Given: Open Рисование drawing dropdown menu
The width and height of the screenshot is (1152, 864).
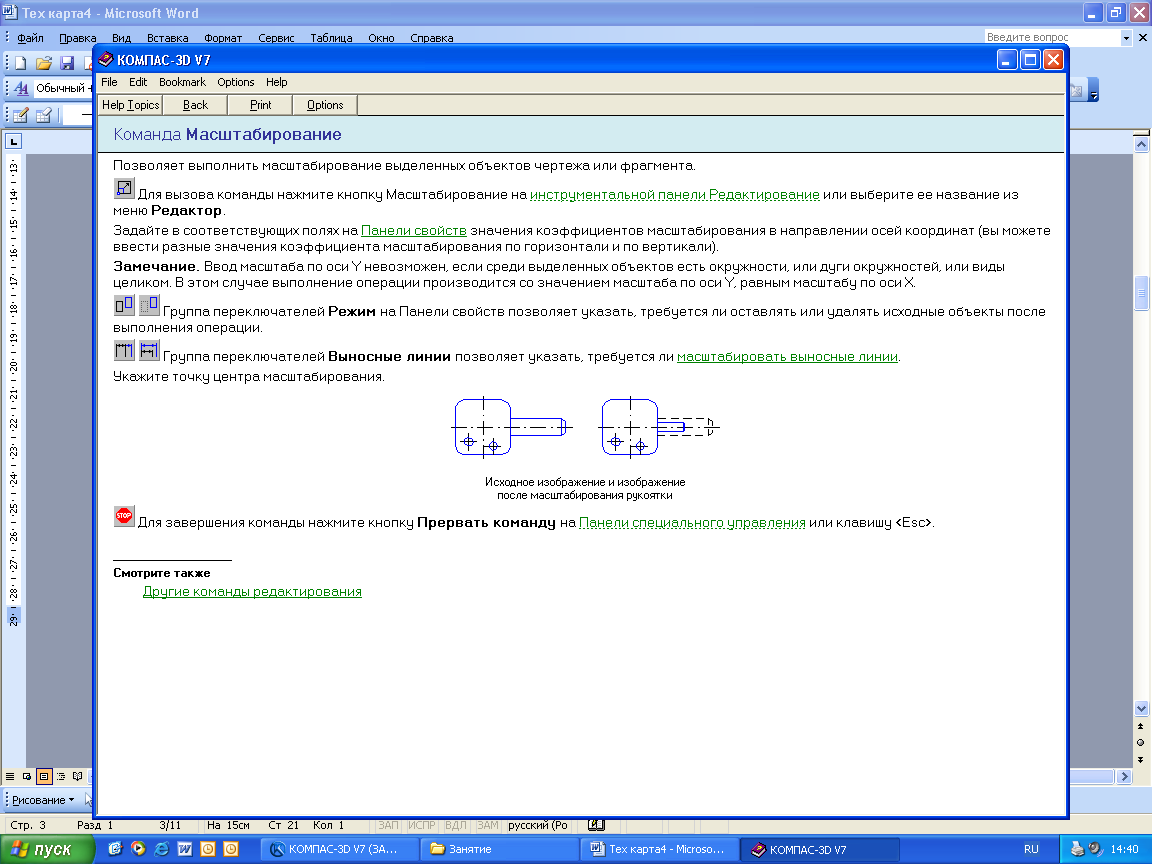Looking at the screenshot, I should 43,800.
